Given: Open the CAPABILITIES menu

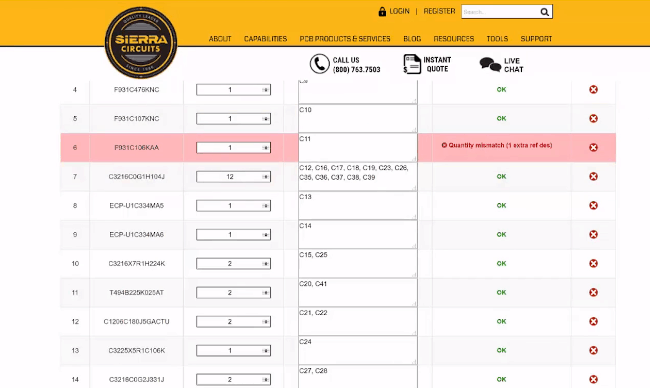Looking at the screenshot, I should tap(265, 39).
